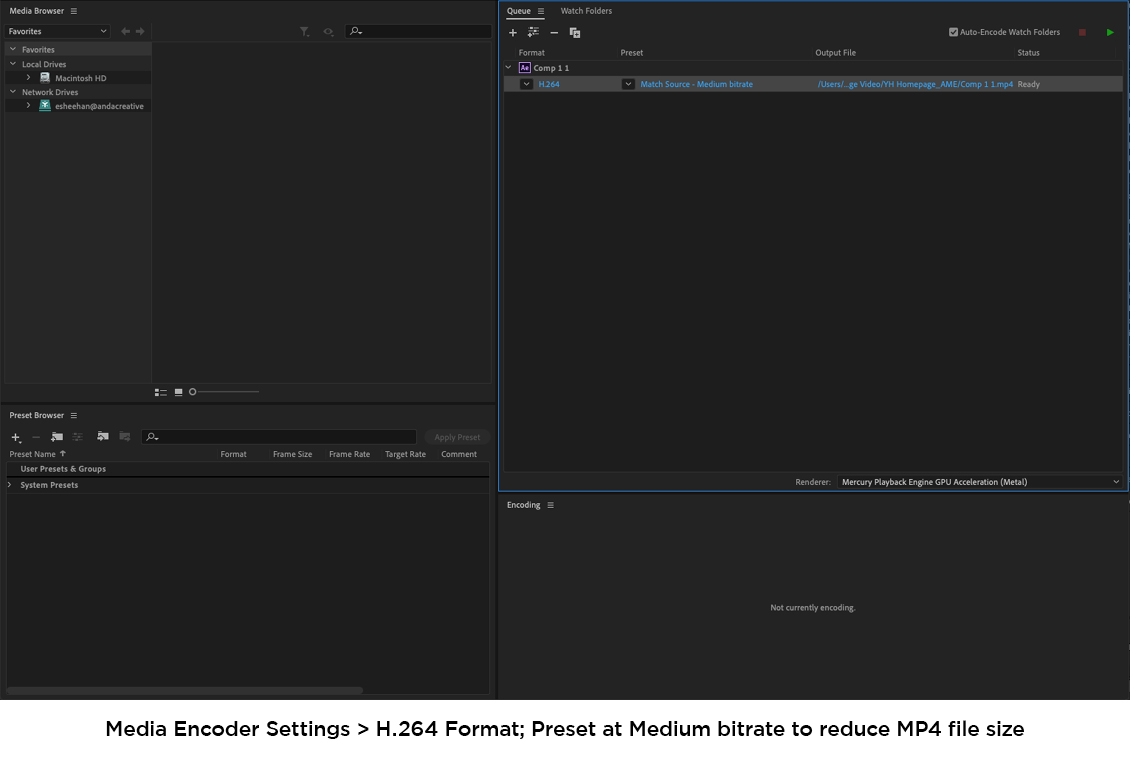Click the Preset Browser search field
The image size is (1130, 760).
[x=278, y=437]
